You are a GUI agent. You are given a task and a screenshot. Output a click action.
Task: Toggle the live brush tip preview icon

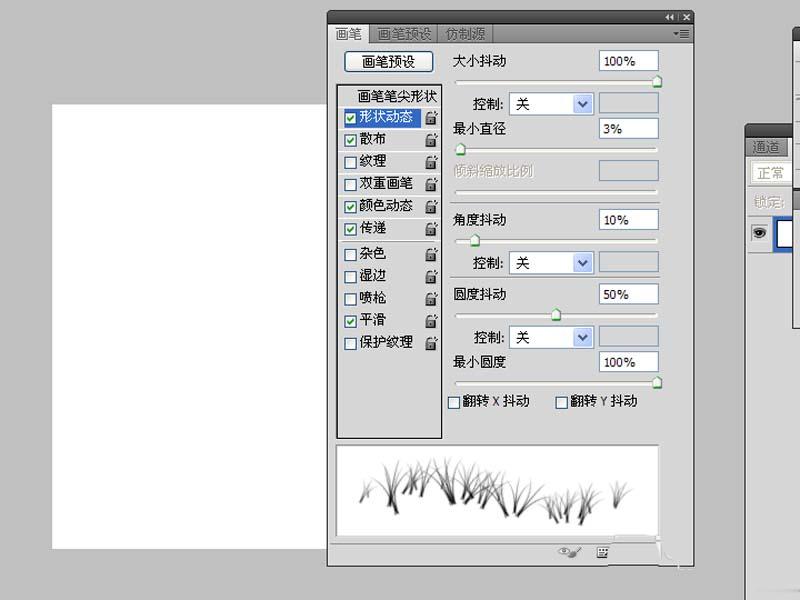[568, 551]
